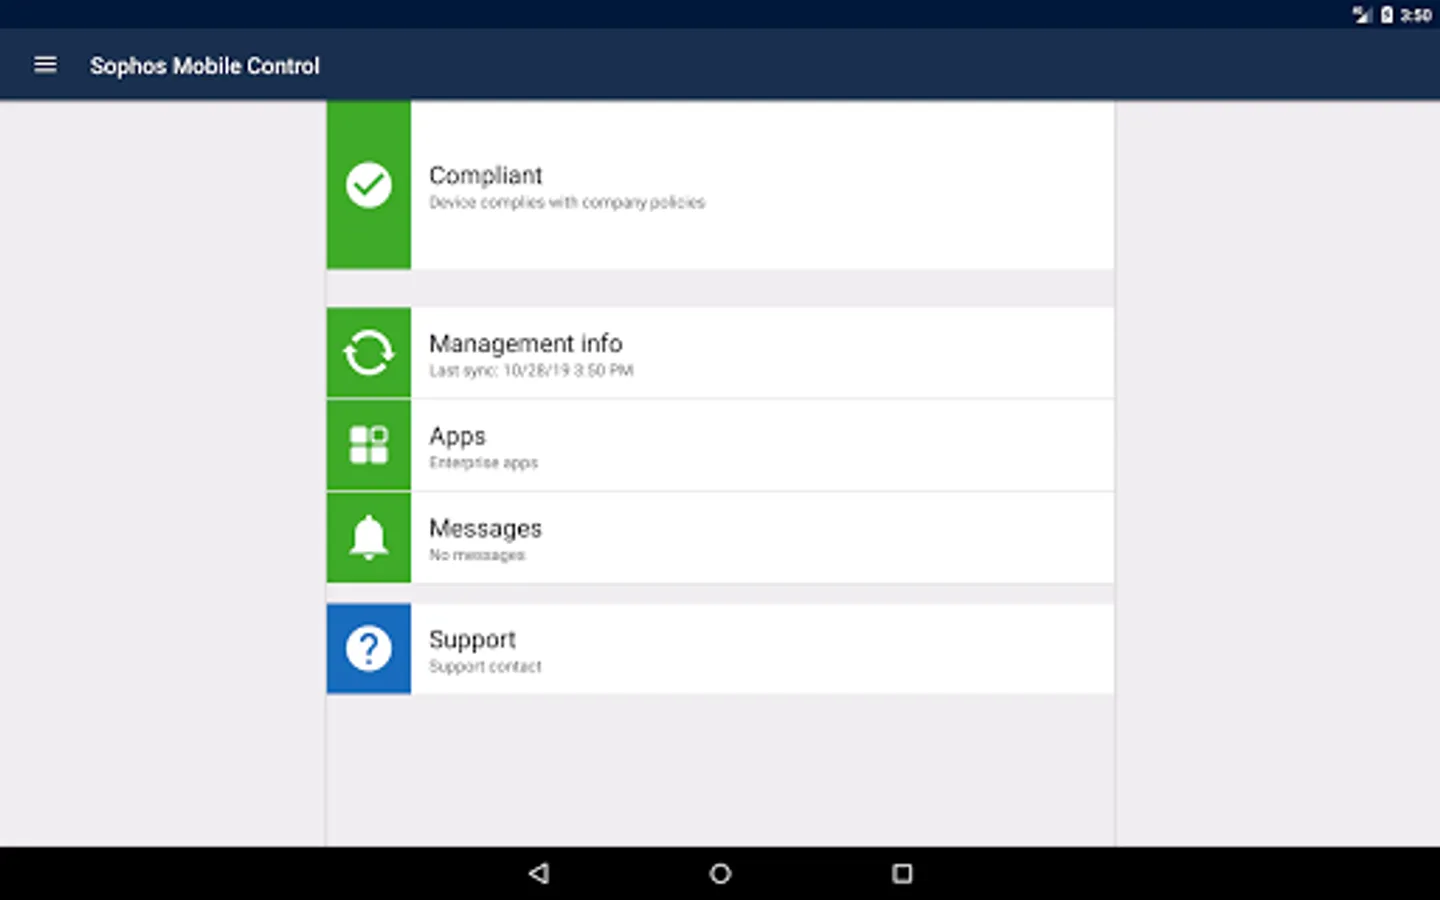Select the 'Enterprise apps' subtitle
Viewport: 1440px width, 900px height.
(x=483, y=462)
